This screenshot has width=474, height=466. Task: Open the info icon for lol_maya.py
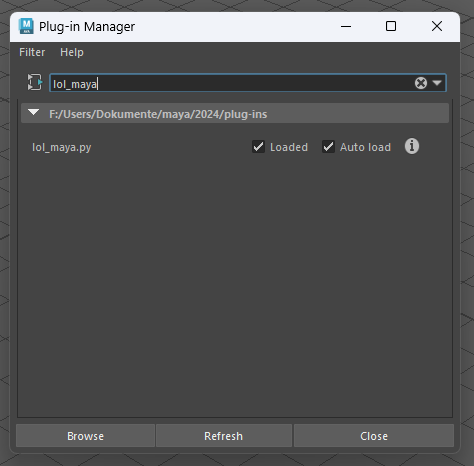click(x=412, y=146)
